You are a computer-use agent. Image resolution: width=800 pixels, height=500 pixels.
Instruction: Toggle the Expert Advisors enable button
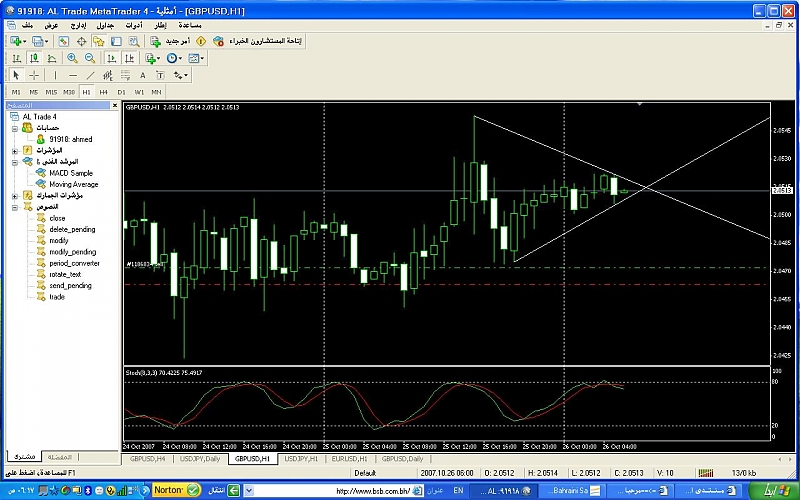(257, 41)
